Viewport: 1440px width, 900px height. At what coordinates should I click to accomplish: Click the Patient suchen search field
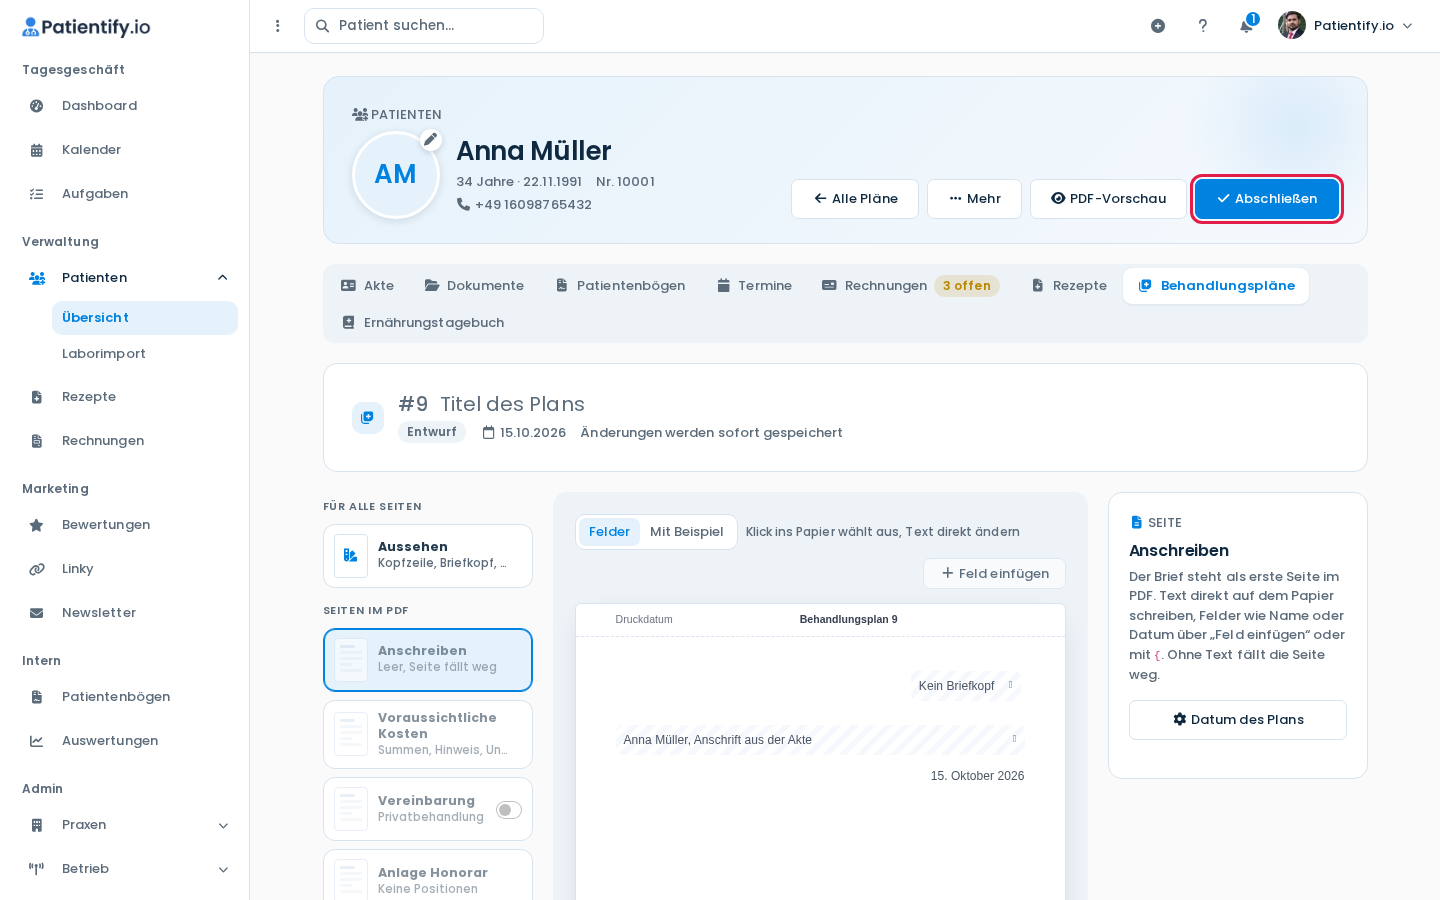(x=424, y=26)
